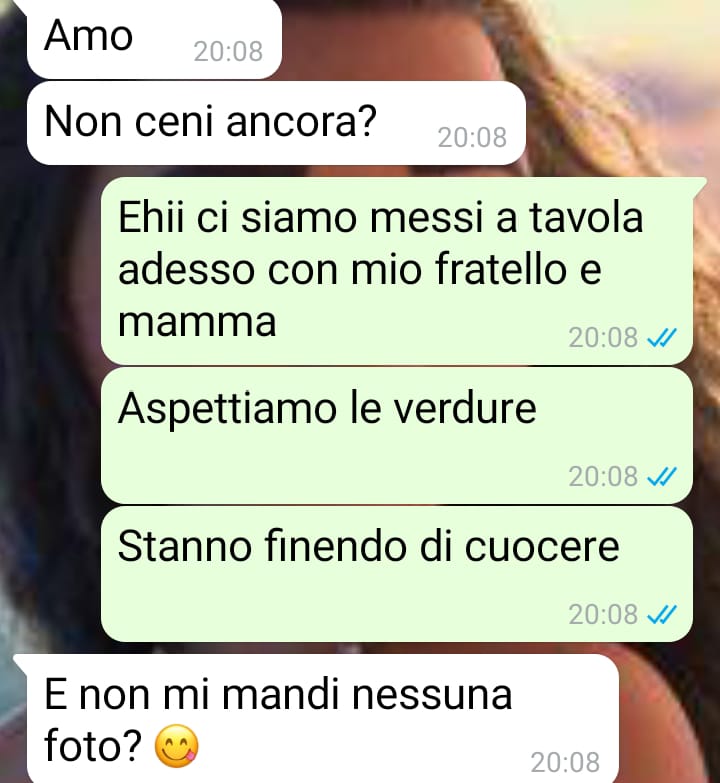Click read receipt ticks on 'Stanno finendo di cuocere'
The width and height of the screenshot is (720, 783).
pyautogui.click(x=662, y=615)
